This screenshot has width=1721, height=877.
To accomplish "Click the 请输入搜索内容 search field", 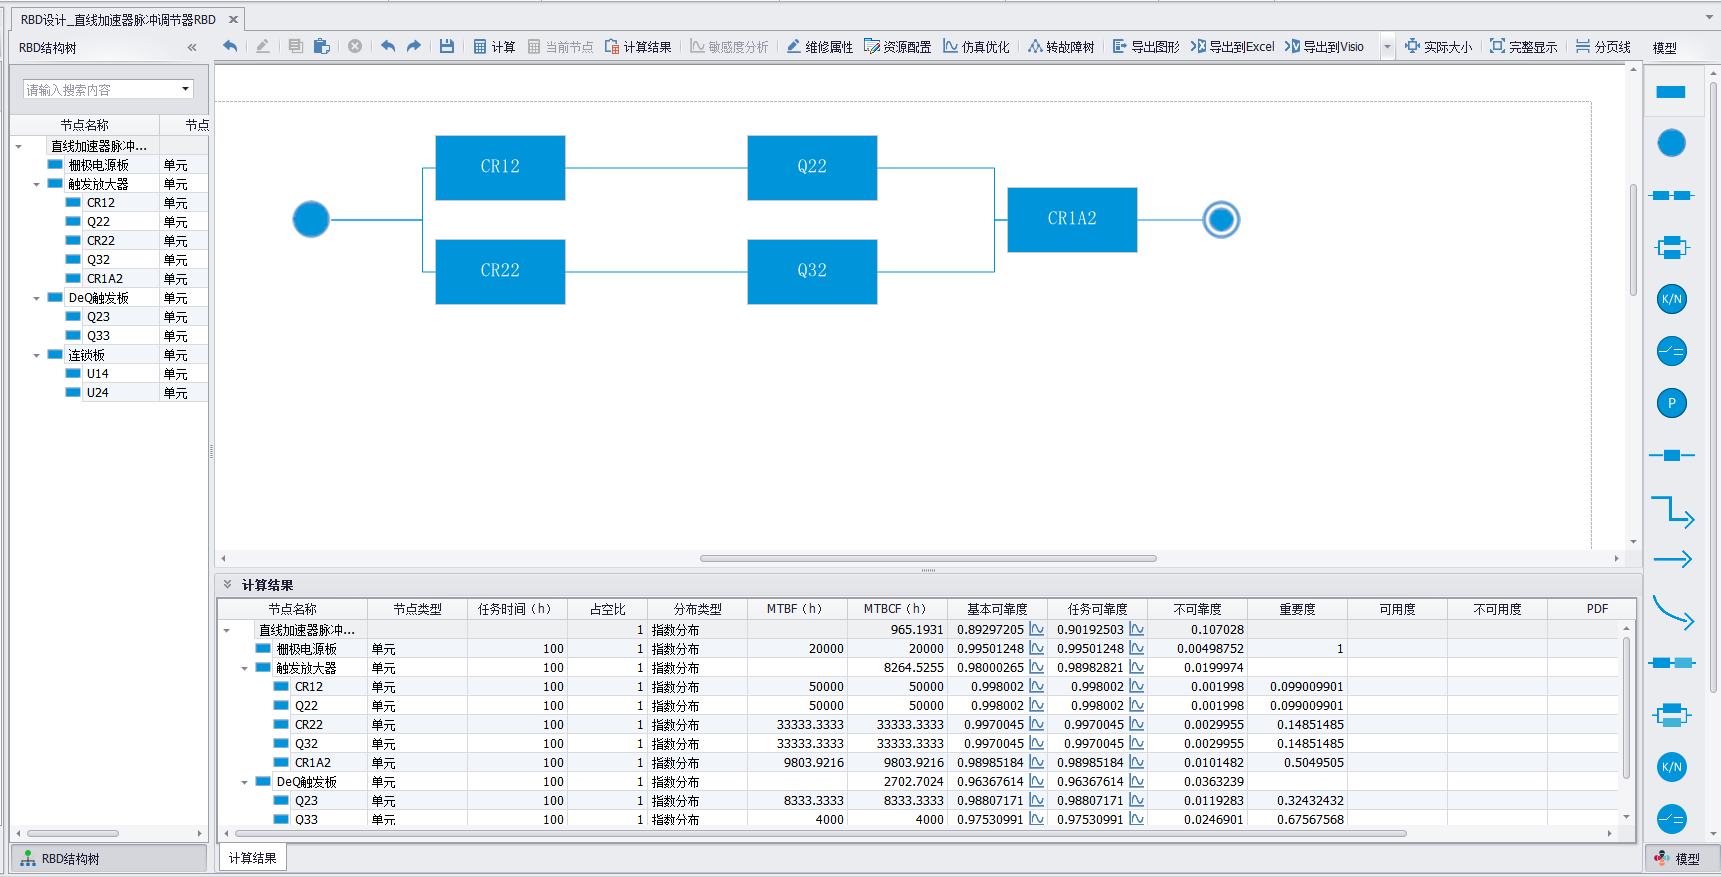I will 100,89.
